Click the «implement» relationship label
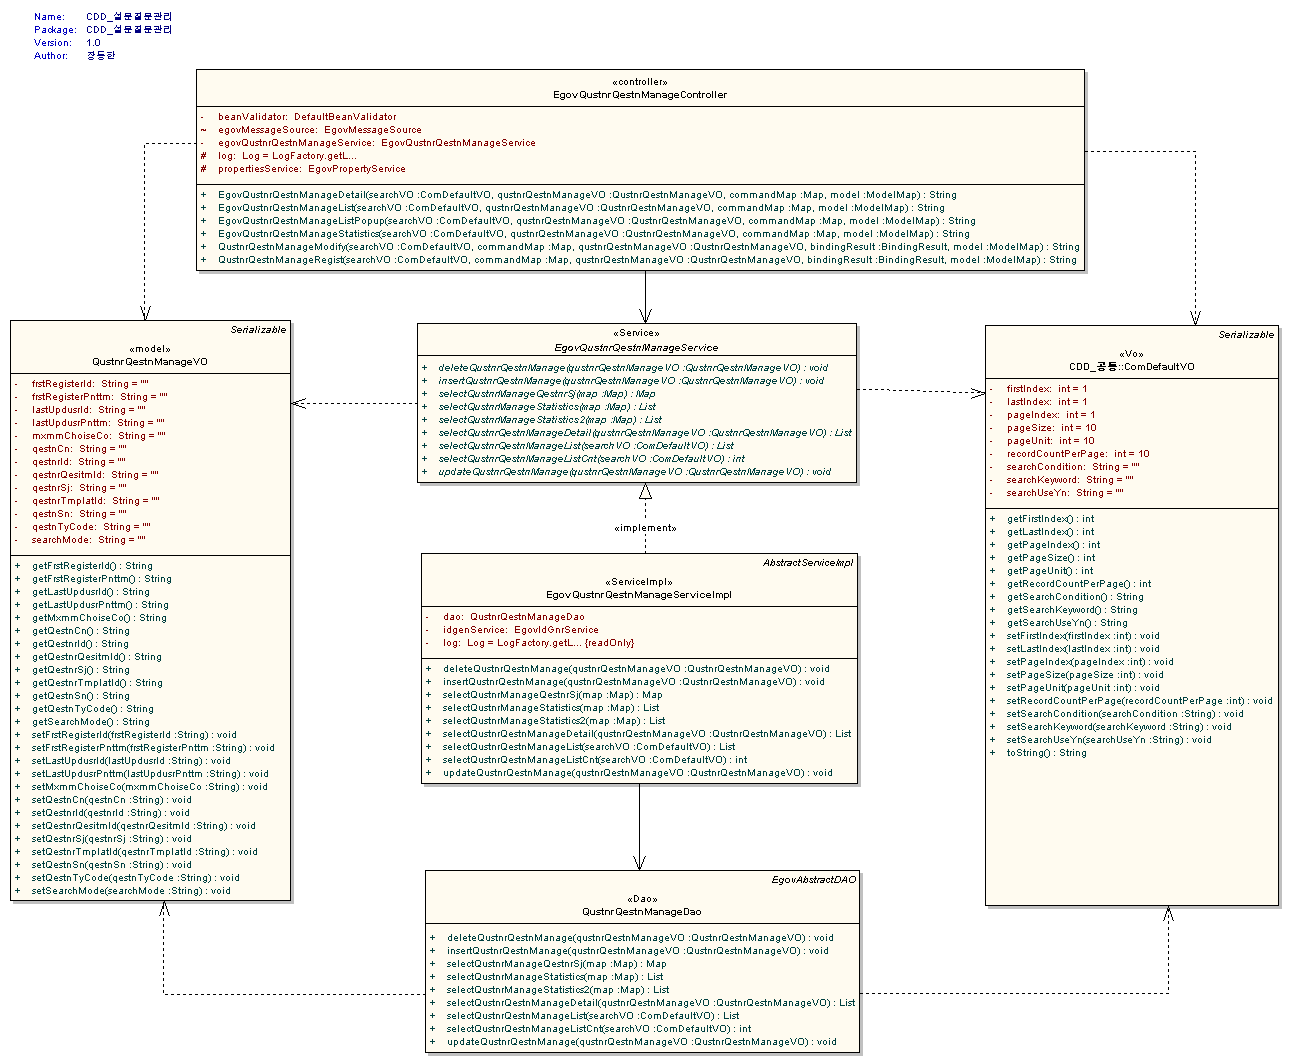The width and height of the screenshot is (1289, 1063). [645, 528]
